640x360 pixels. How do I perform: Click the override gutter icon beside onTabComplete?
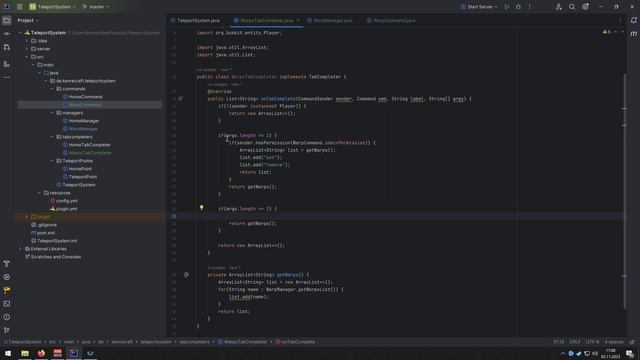point(180,99)
